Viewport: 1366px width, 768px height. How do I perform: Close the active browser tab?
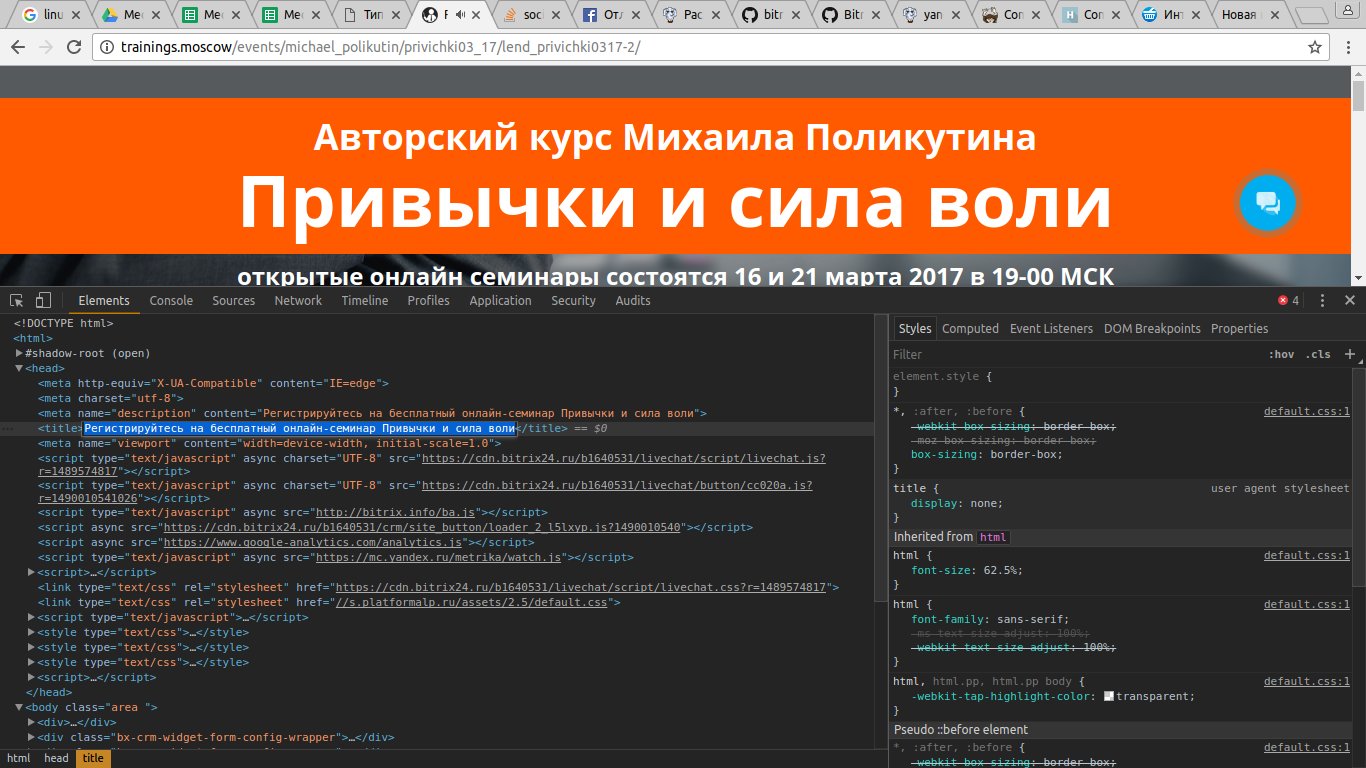coord(475,15)
